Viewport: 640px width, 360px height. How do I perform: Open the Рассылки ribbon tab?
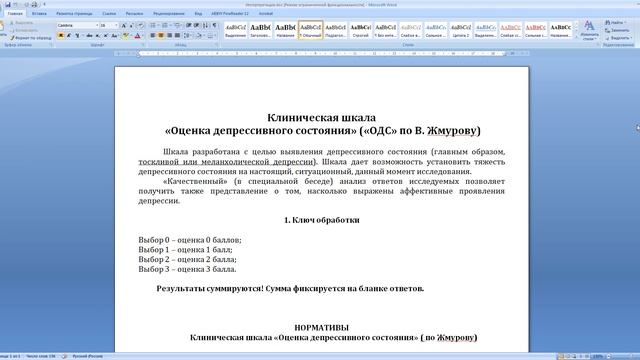[134, 13]
